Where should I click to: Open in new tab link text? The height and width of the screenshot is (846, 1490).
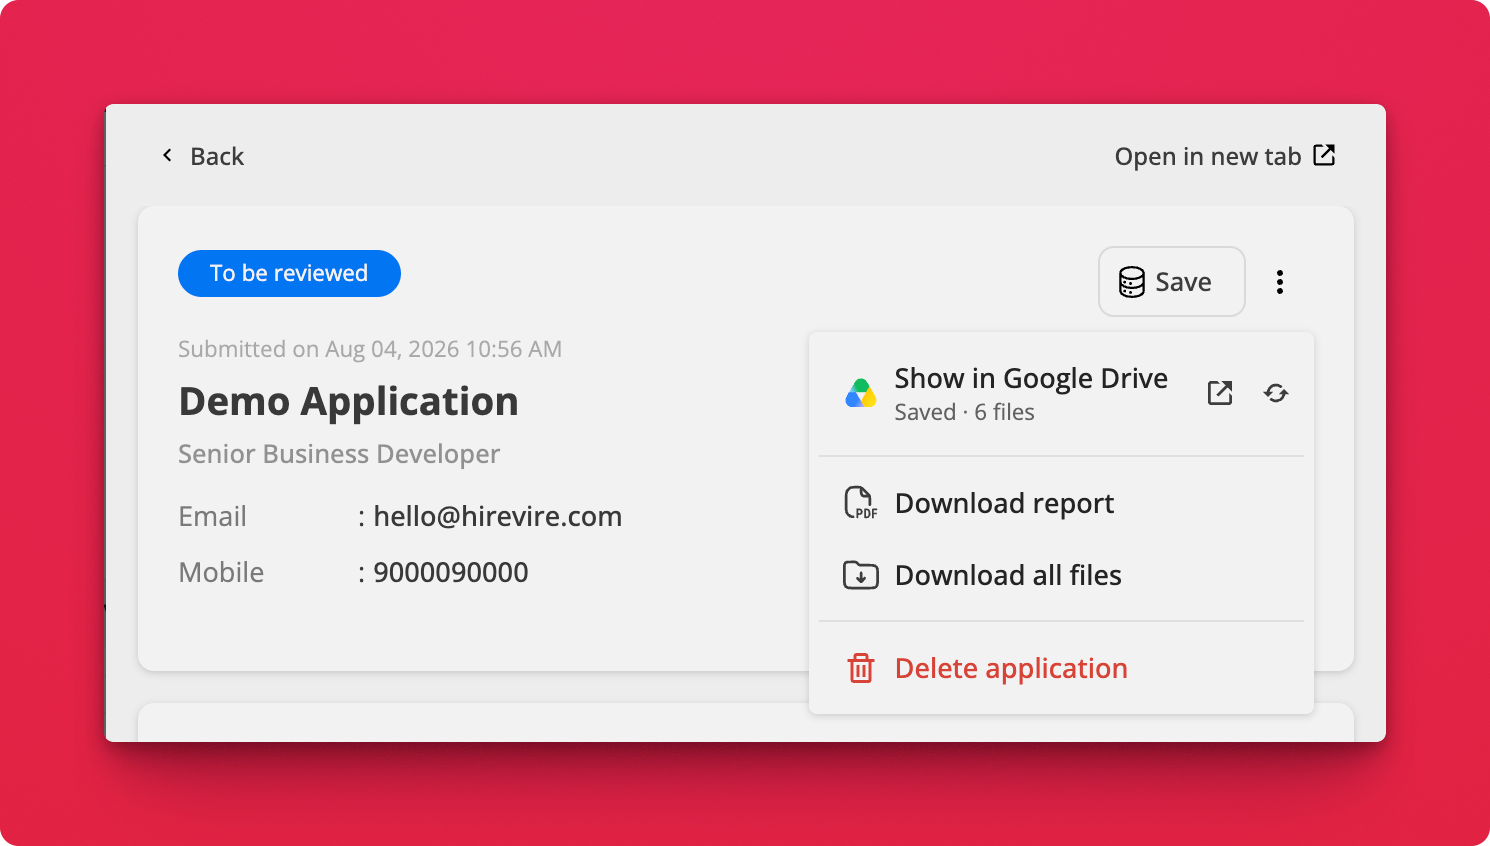click(1208, 156)
